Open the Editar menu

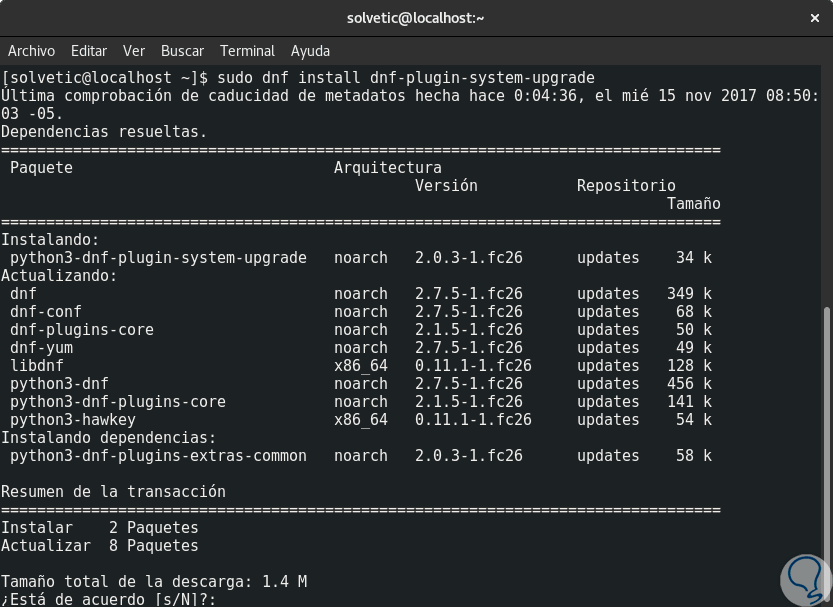coord(89,51)
